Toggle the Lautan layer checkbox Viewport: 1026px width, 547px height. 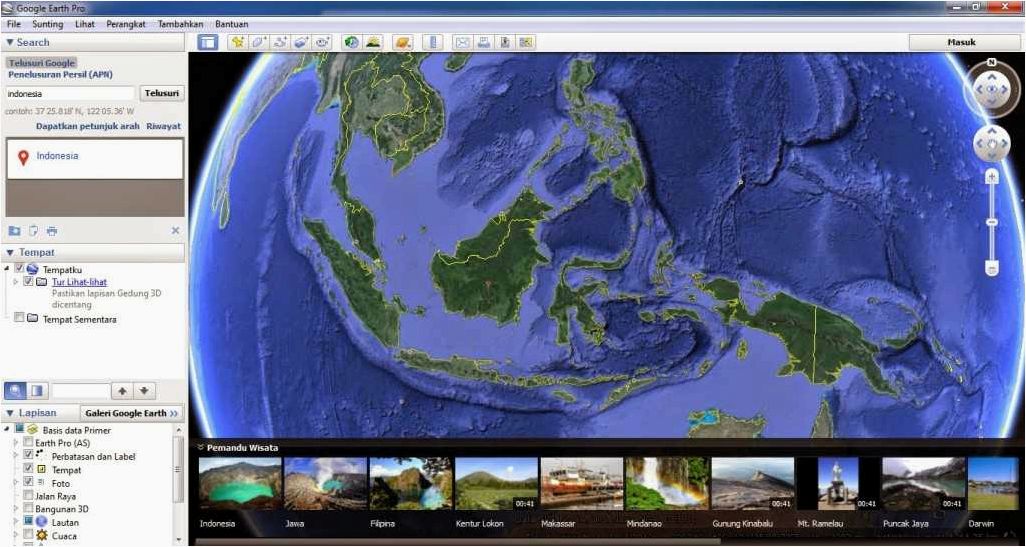pos(27,521)
